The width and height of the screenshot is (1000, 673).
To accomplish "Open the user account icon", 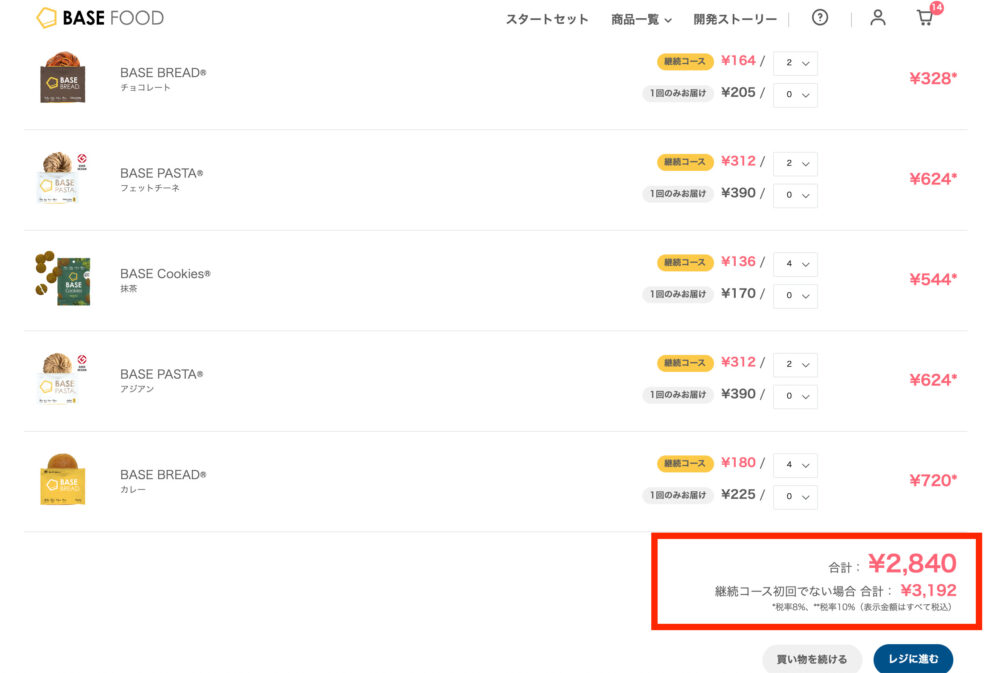I will click(x=878, y=18).
